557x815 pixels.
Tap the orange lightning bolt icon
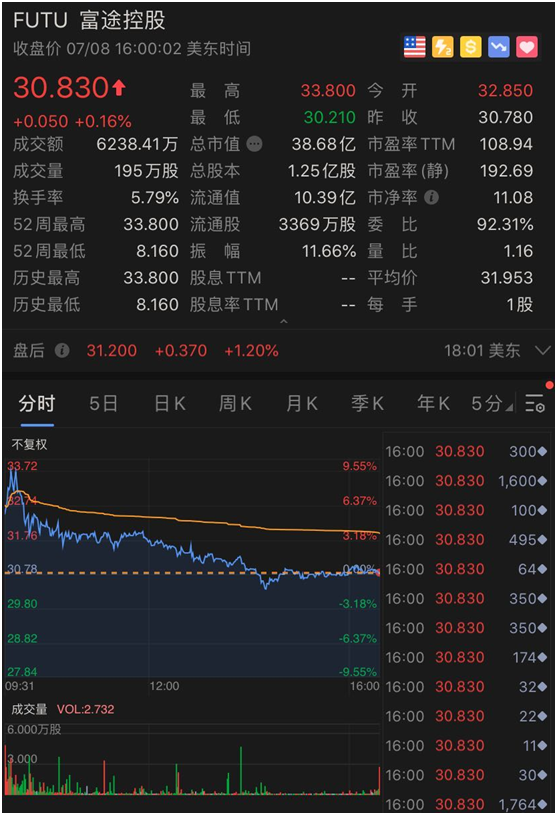(x=443, y=47)
